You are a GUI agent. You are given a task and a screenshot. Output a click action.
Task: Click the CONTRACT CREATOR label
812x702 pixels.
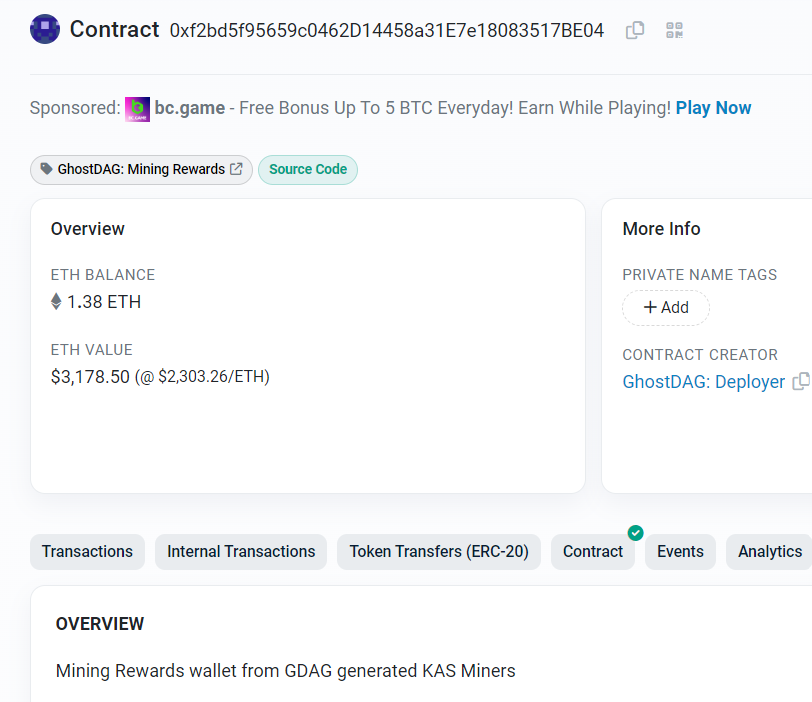700,355
